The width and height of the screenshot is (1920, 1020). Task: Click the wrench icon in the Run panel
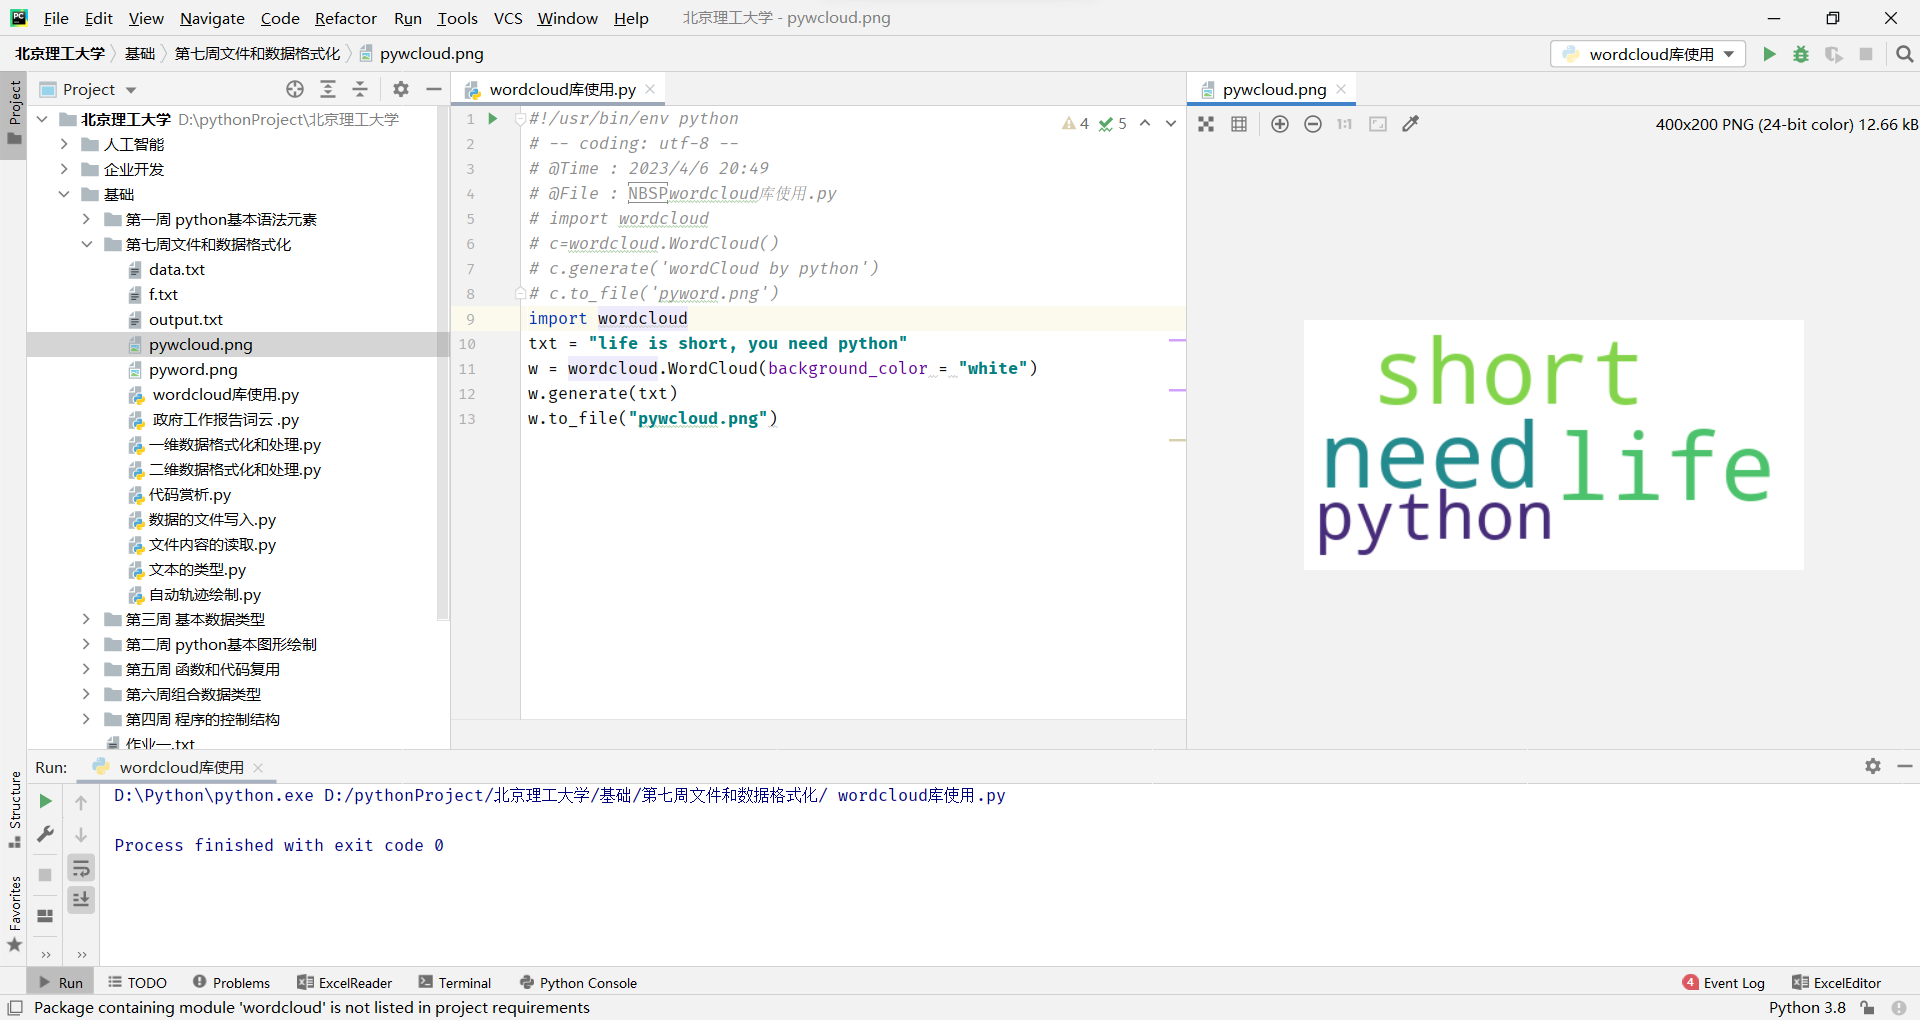pyautogui.click(x=45, y=834)
